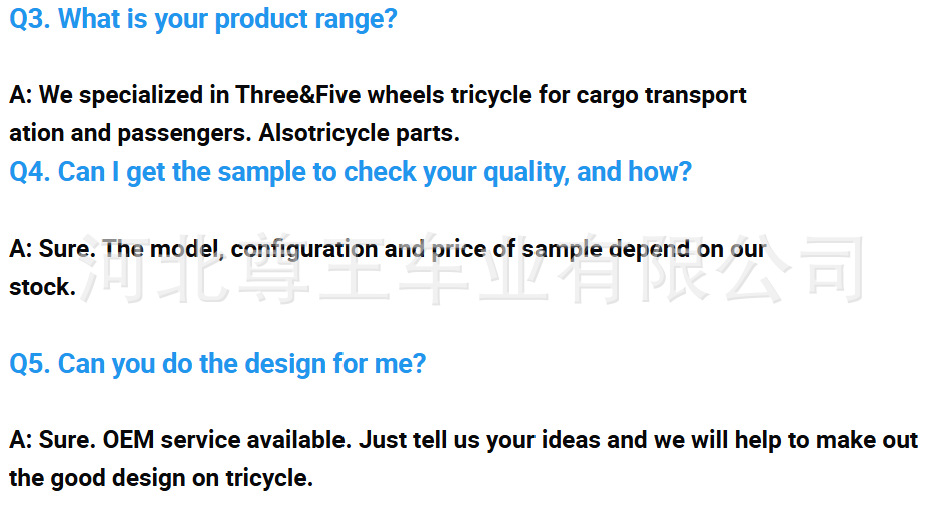Click the word "available." in the Q5 answer
Image resolution: width=945 pixels, height=511 pixels.
[x=300, y=440]
